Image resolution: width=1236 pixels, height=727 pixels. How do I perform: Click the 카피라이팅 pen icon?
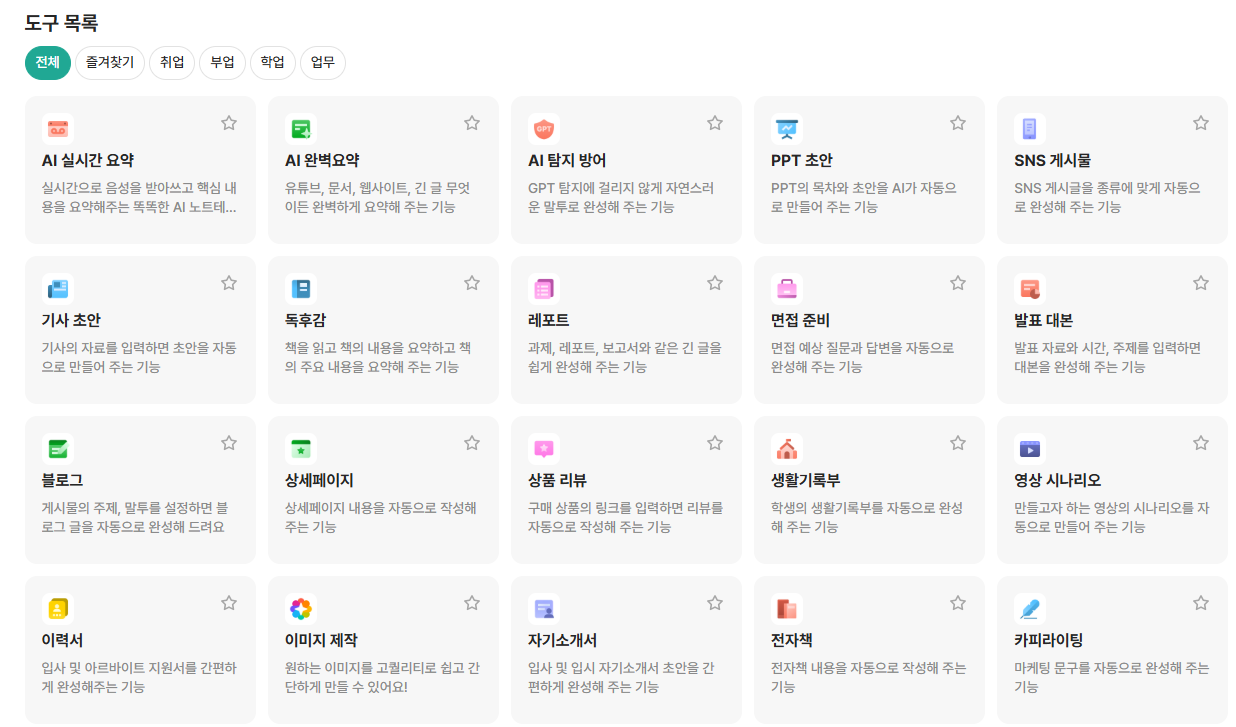pyautogui.click(x=1030, y=608)
